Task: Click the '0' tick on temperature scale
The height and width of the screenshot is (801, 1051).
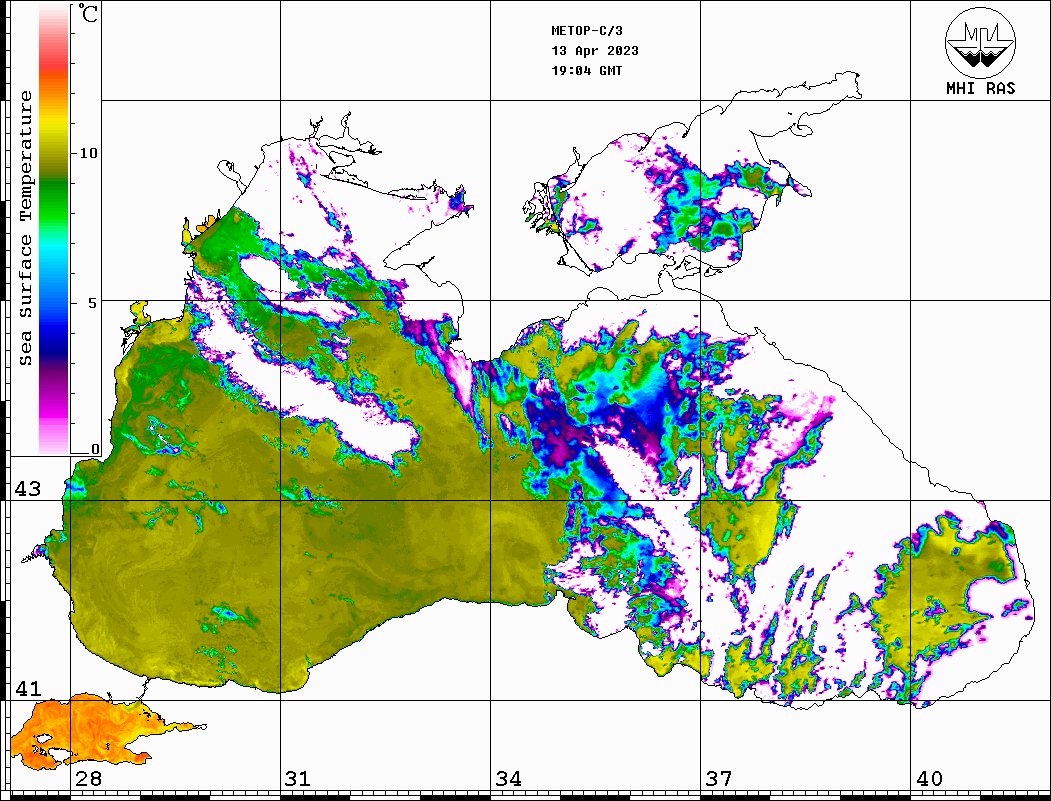Action: [x=95, y=450]
